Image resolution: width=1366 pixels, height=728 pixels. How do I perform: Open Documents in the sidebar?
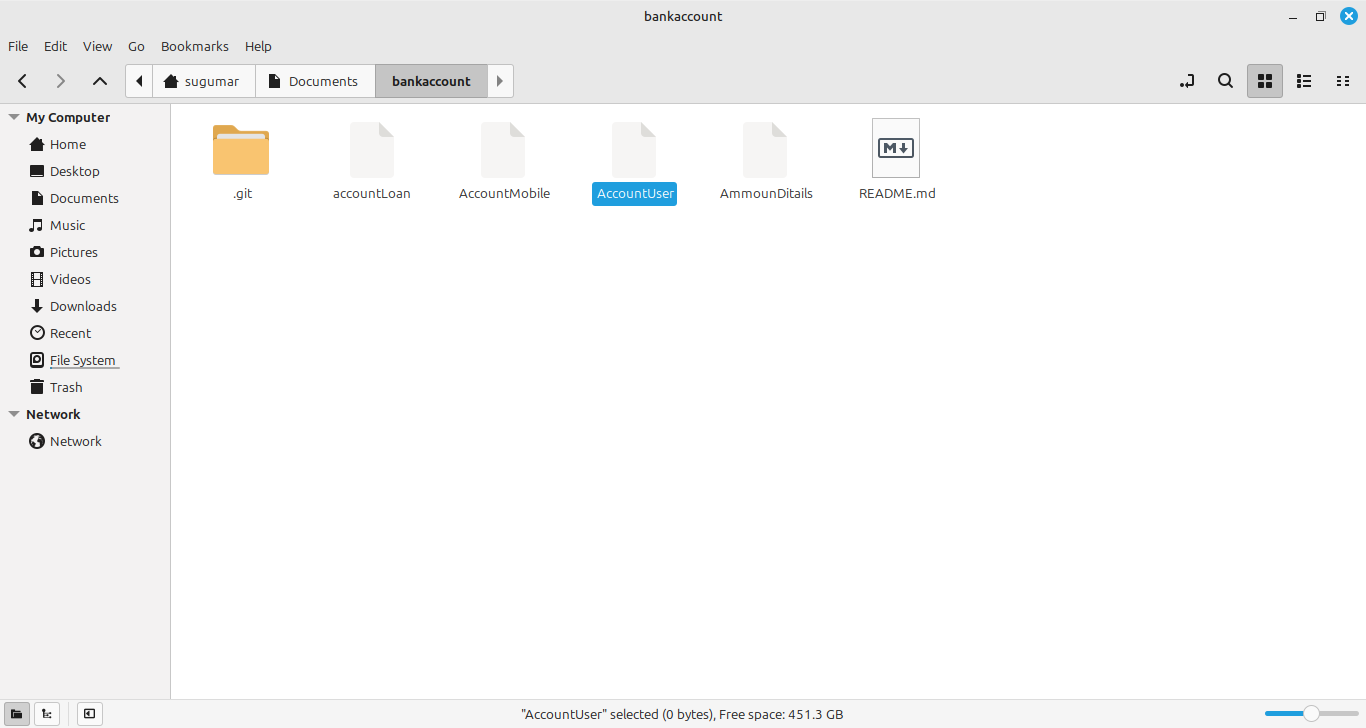85,198
